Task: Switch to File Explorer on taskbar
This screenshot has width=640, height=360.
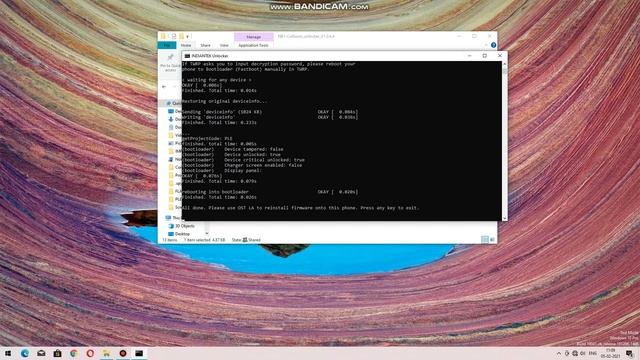Action: click(107, 353)
